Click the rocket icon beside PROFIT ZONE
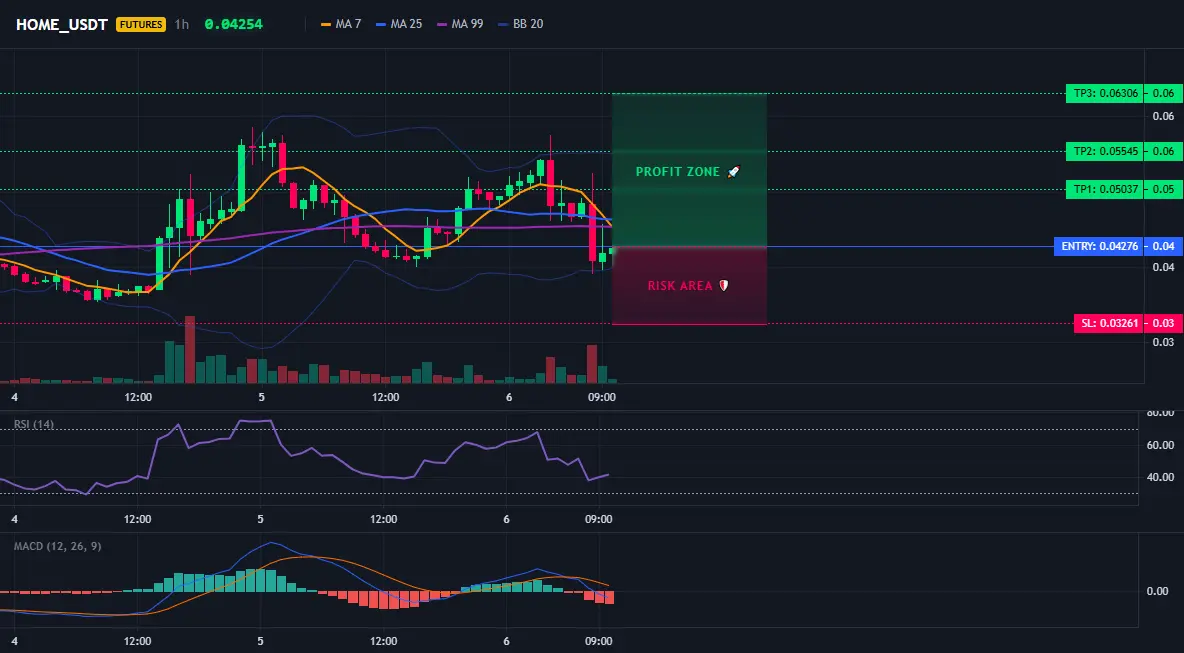1184x653 pixels. [x=733, y=172]
